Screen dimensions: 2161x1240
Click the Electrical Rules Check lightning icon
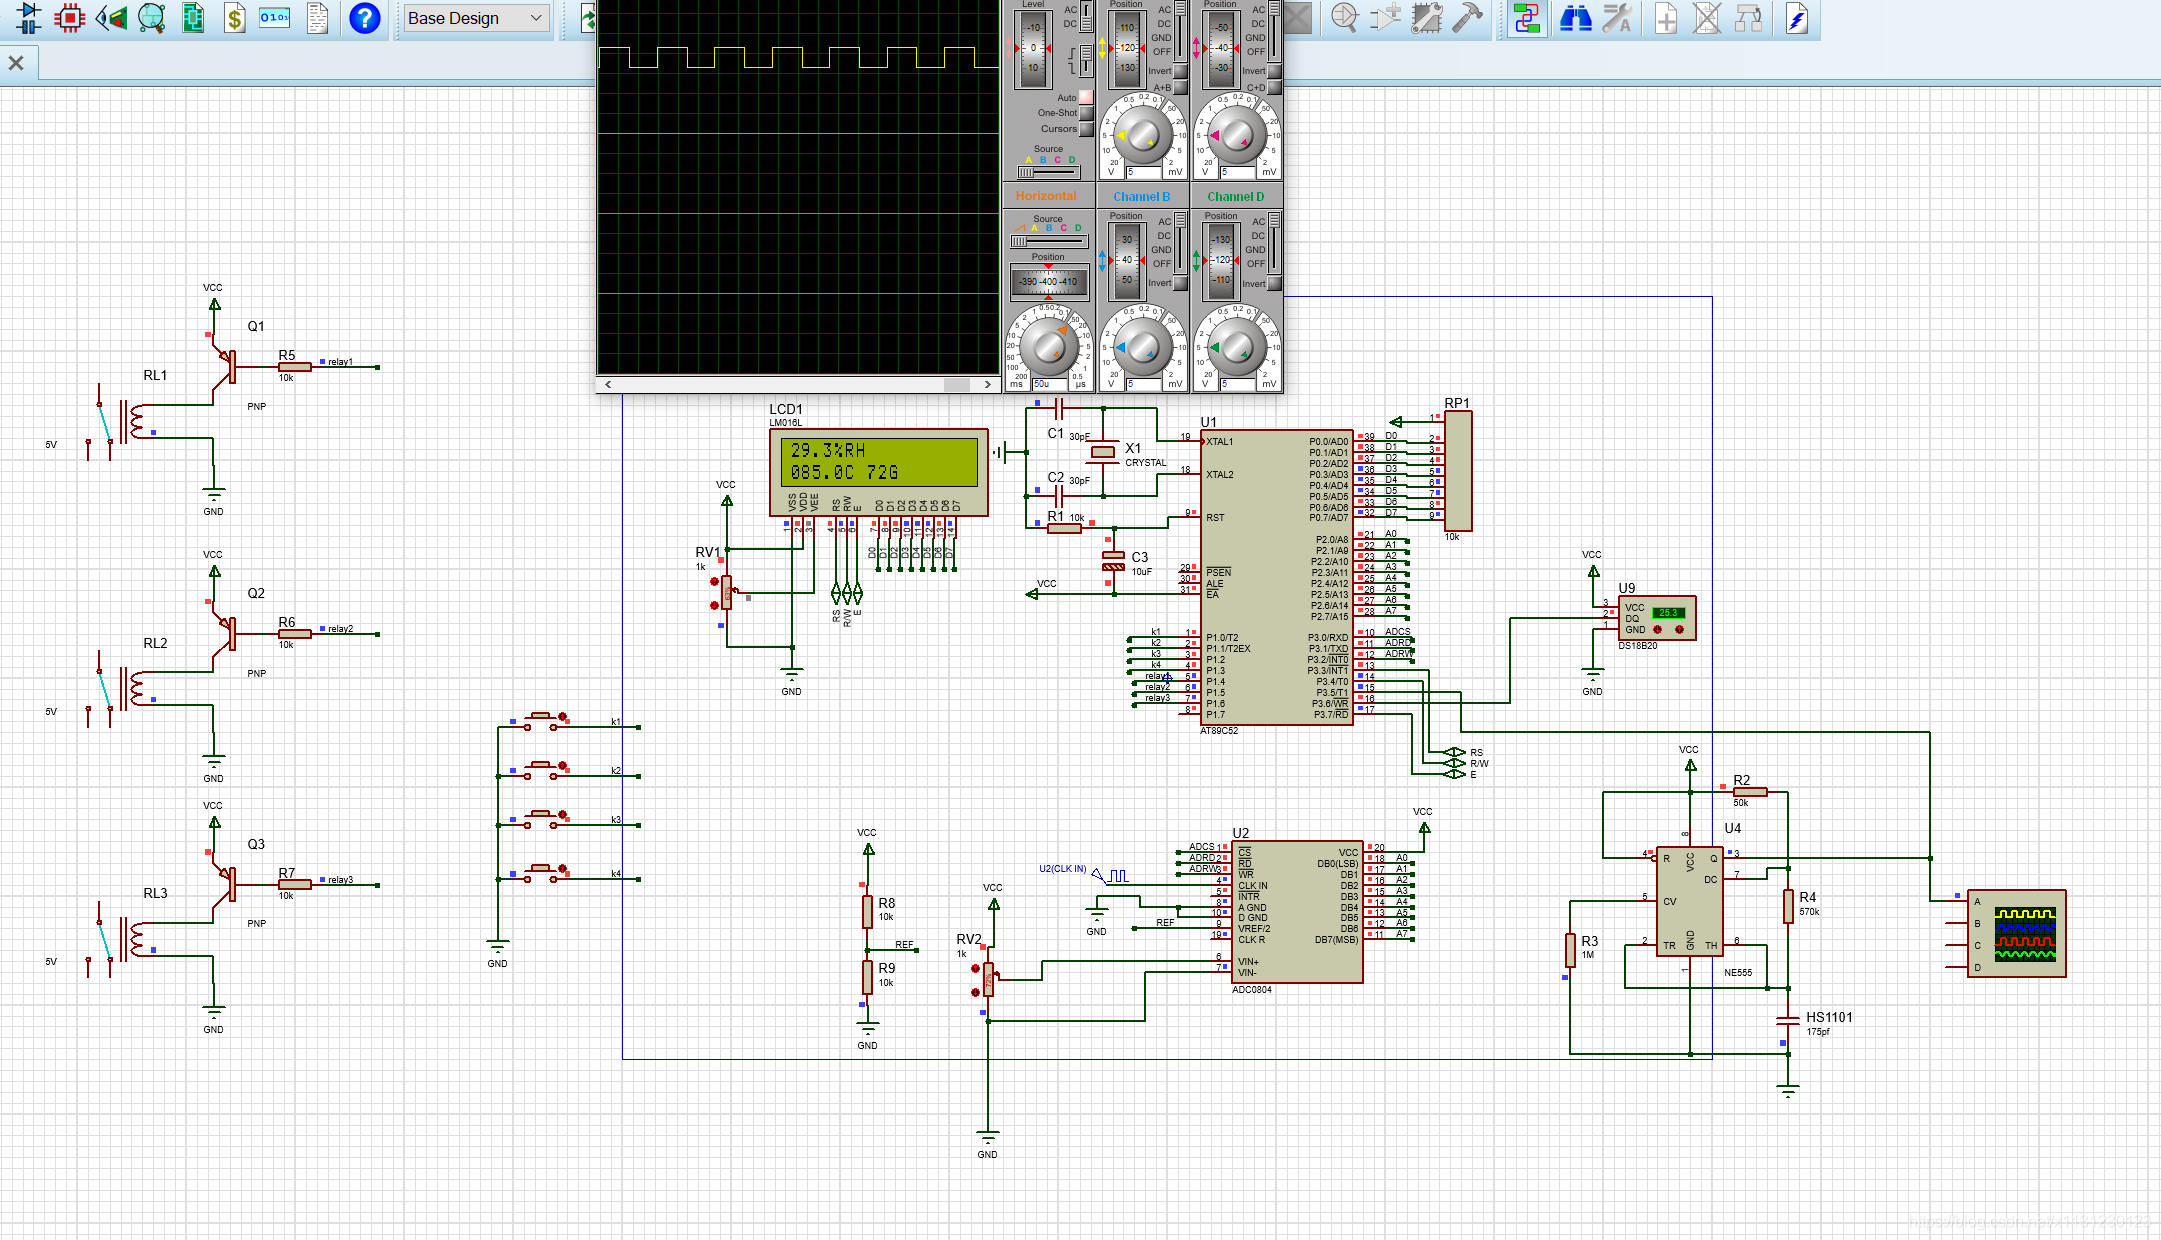(x=1797, y=18)
